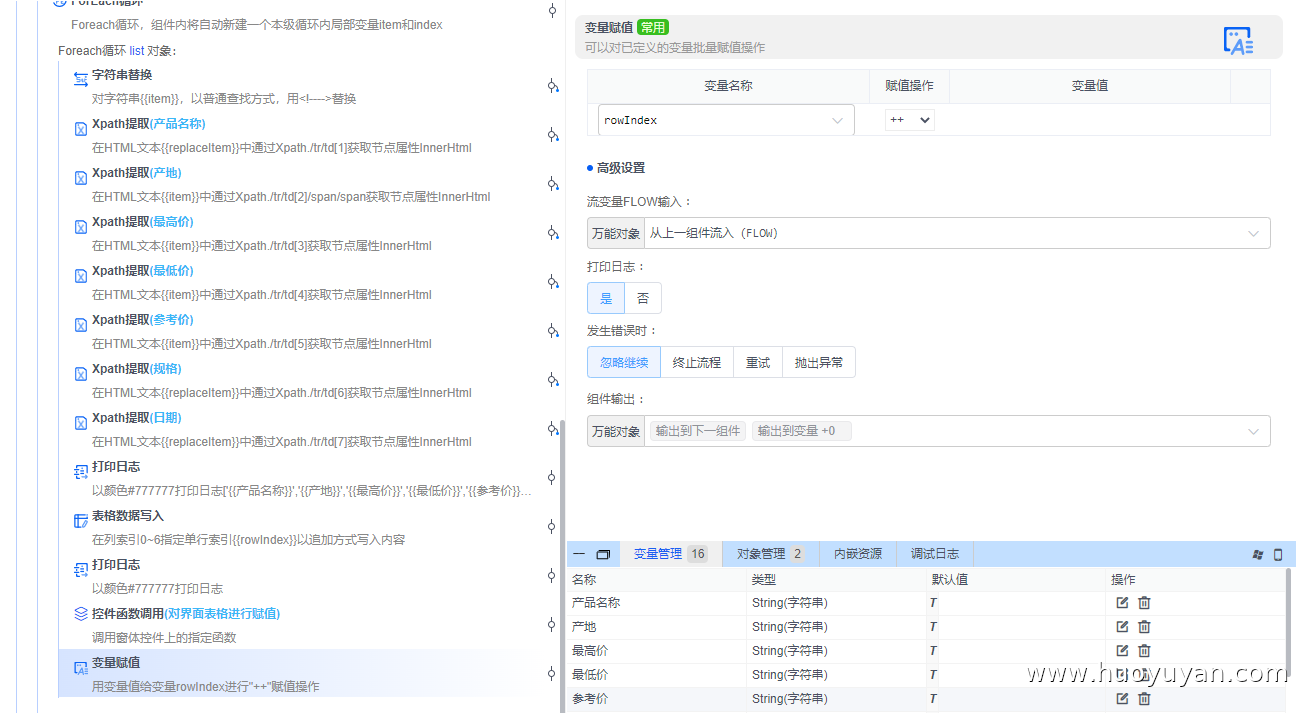The image size is (1299, 713).
Task: Click the flow connector node beside 字符串替换
Action: point(552,86)
